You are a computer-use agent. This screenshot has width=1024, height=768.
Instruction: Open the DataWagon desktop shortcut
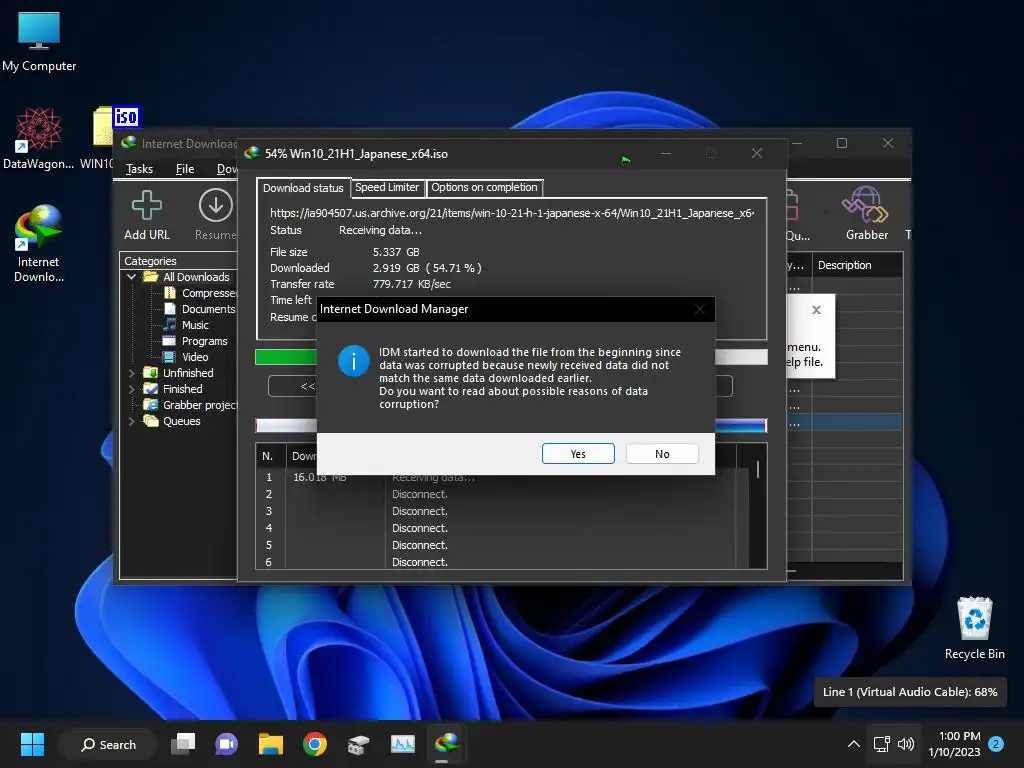(39, 138)
